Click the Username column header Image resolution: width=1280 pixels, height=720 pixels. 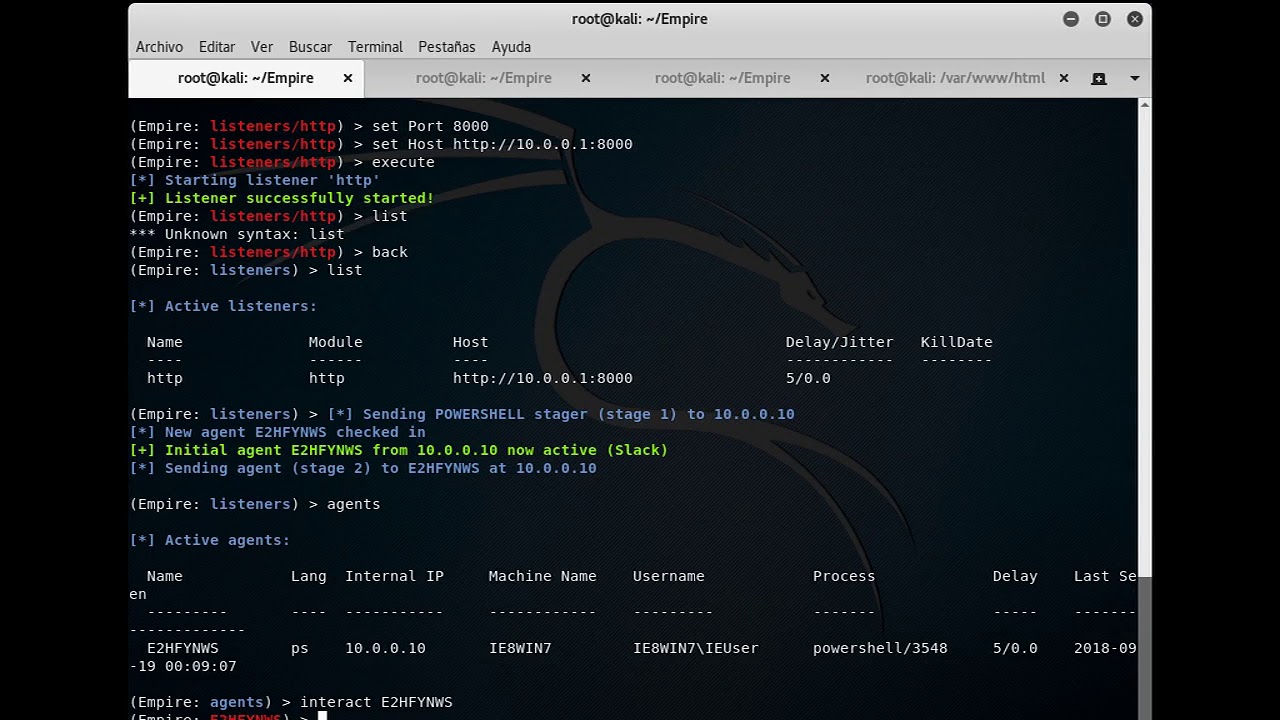pyautogui.click(x=669, y=576)
